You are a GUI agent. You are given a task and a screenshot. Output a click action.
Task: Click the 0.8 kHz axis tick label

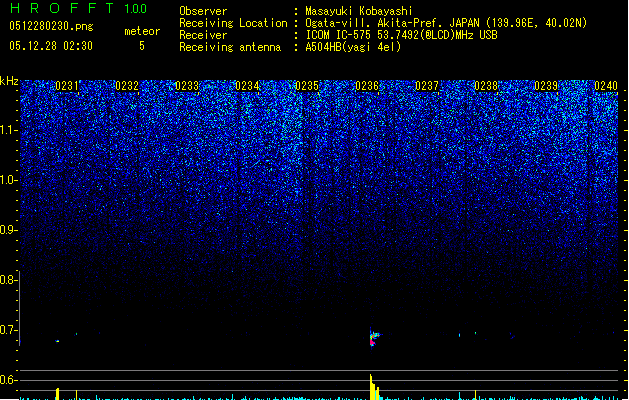[8, 280]
